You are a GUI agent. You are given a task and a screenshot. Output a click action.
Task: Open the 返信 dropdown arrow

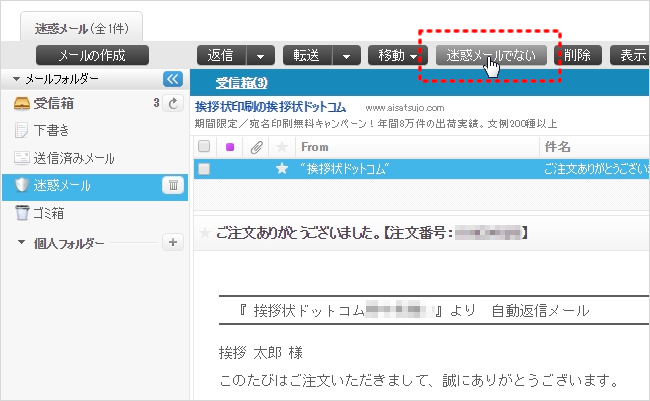click(261, 55)
